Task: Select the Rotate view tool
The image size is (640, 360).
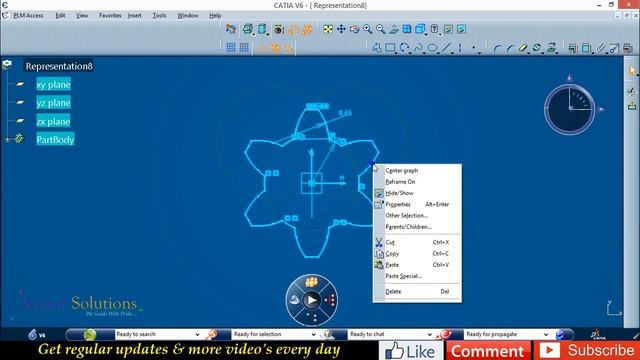Action: pos(354,29)
